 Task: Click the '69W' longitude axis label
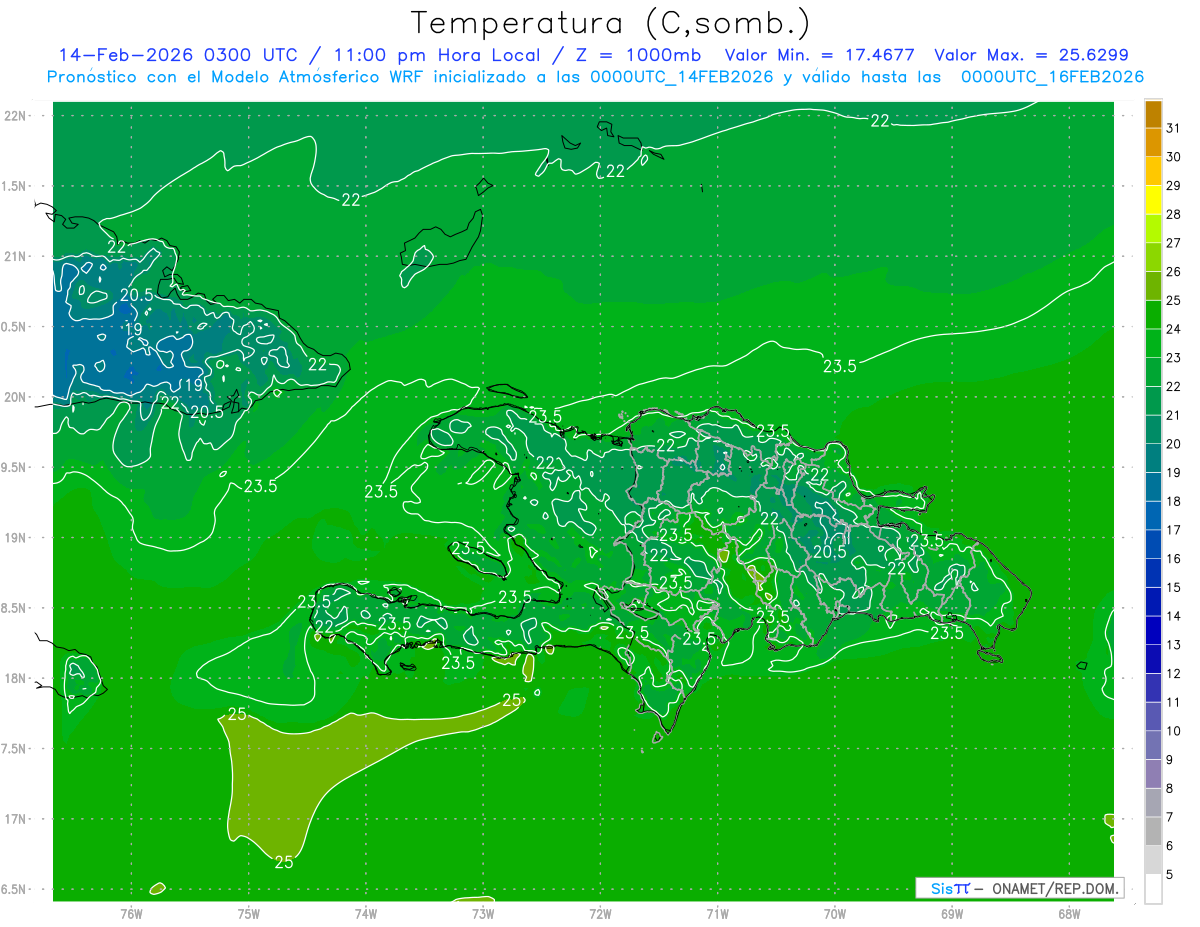pos(952,913)
